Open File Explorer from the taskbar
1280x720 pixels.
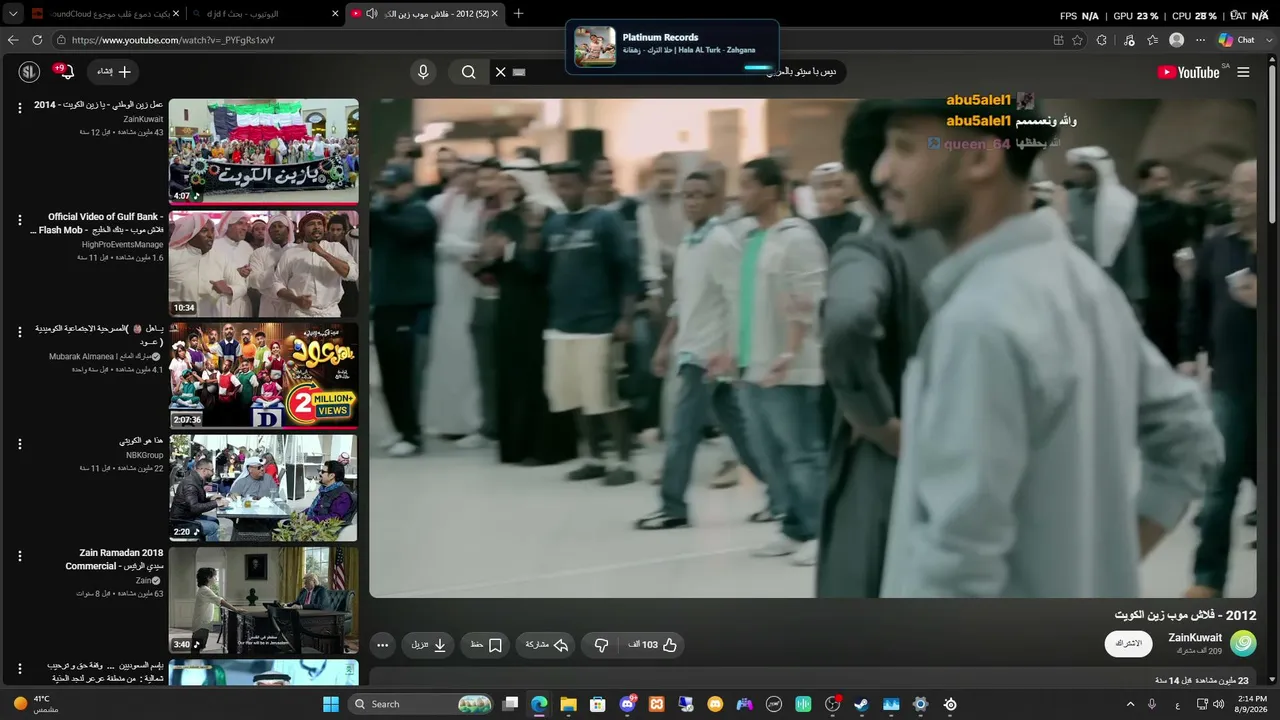pyautogui.click(x=569, y=704)
